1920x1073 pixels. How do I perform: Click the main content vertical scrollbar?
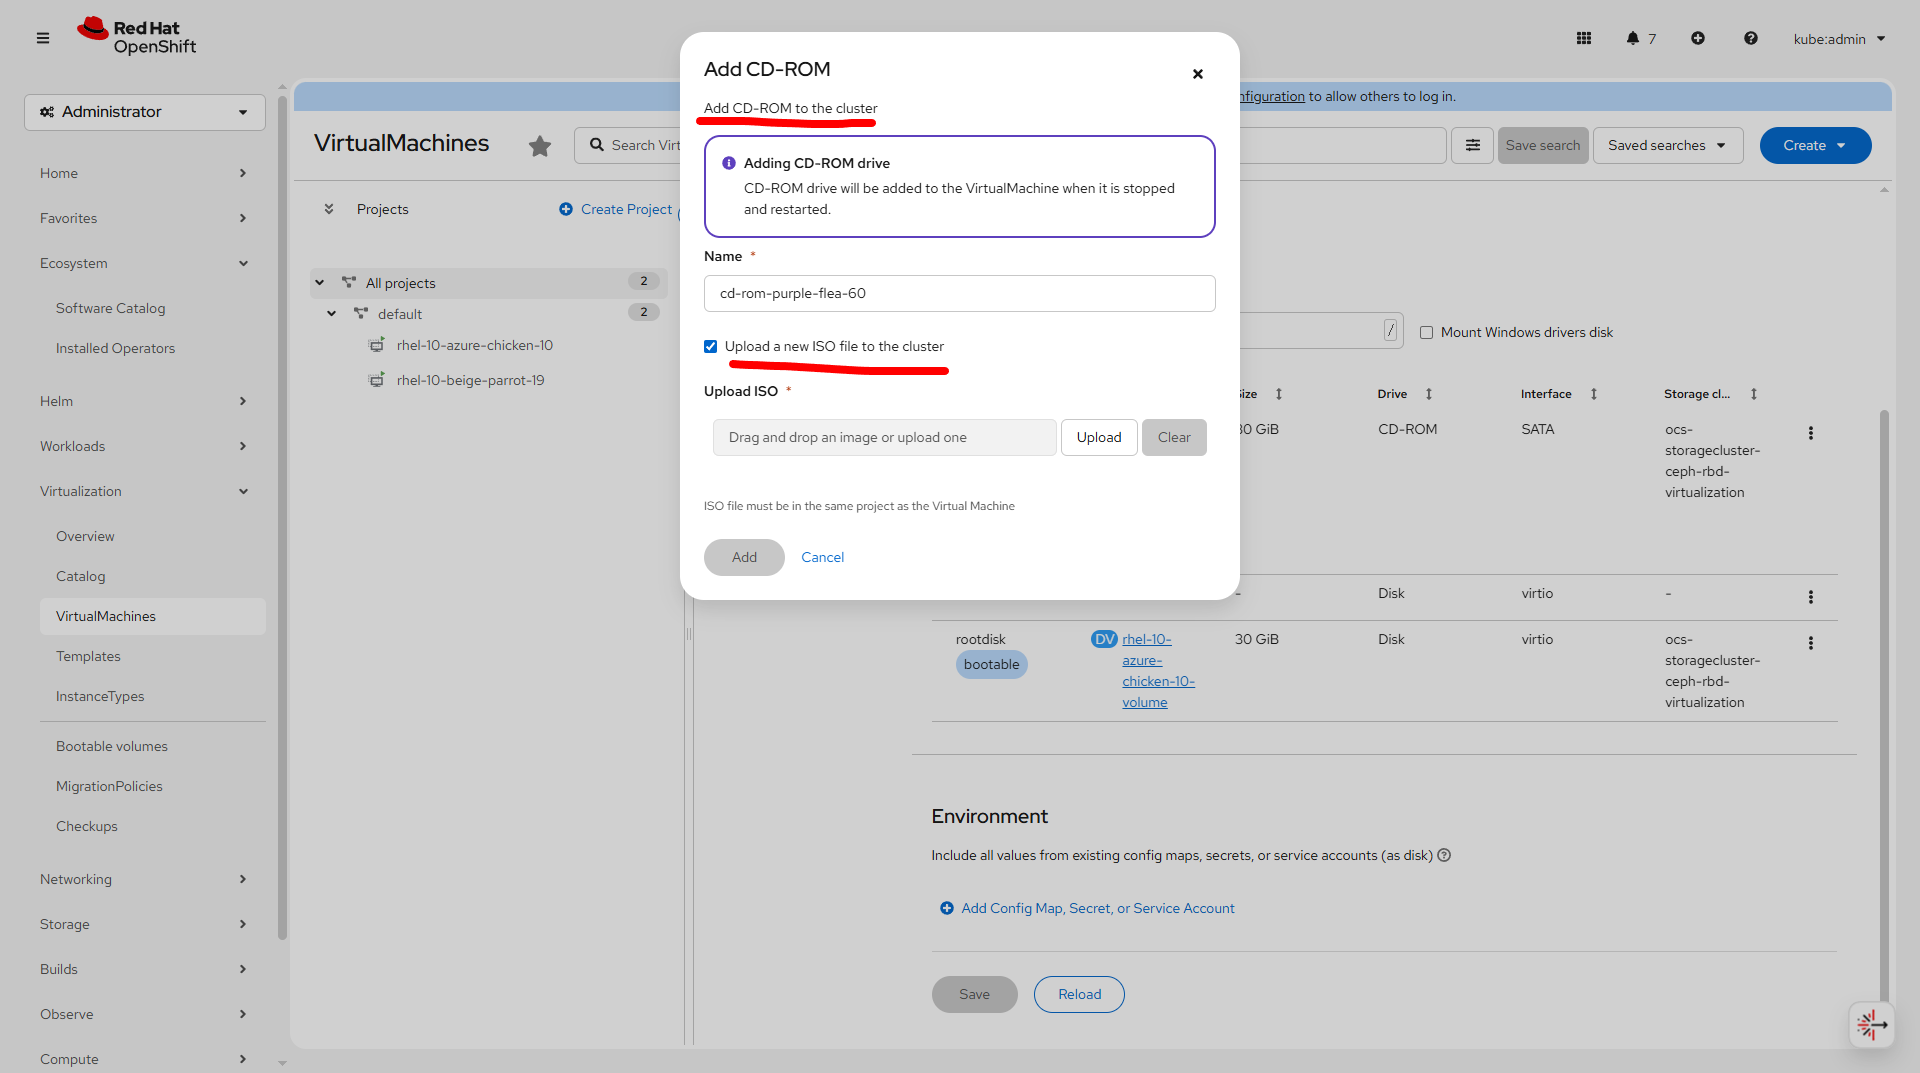coord(1884,707)
